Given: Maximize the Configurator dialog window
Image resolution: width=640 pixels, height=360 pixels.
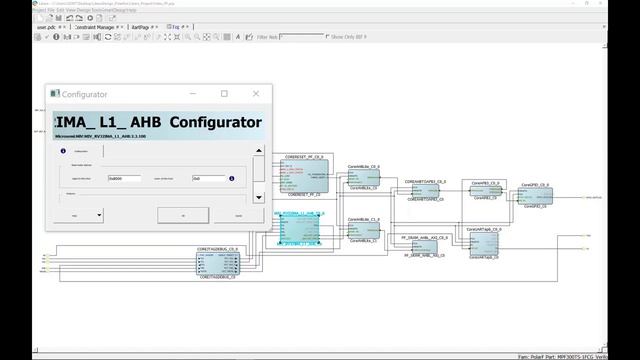Looking at the screenshot, I should (x=224, y=94).
